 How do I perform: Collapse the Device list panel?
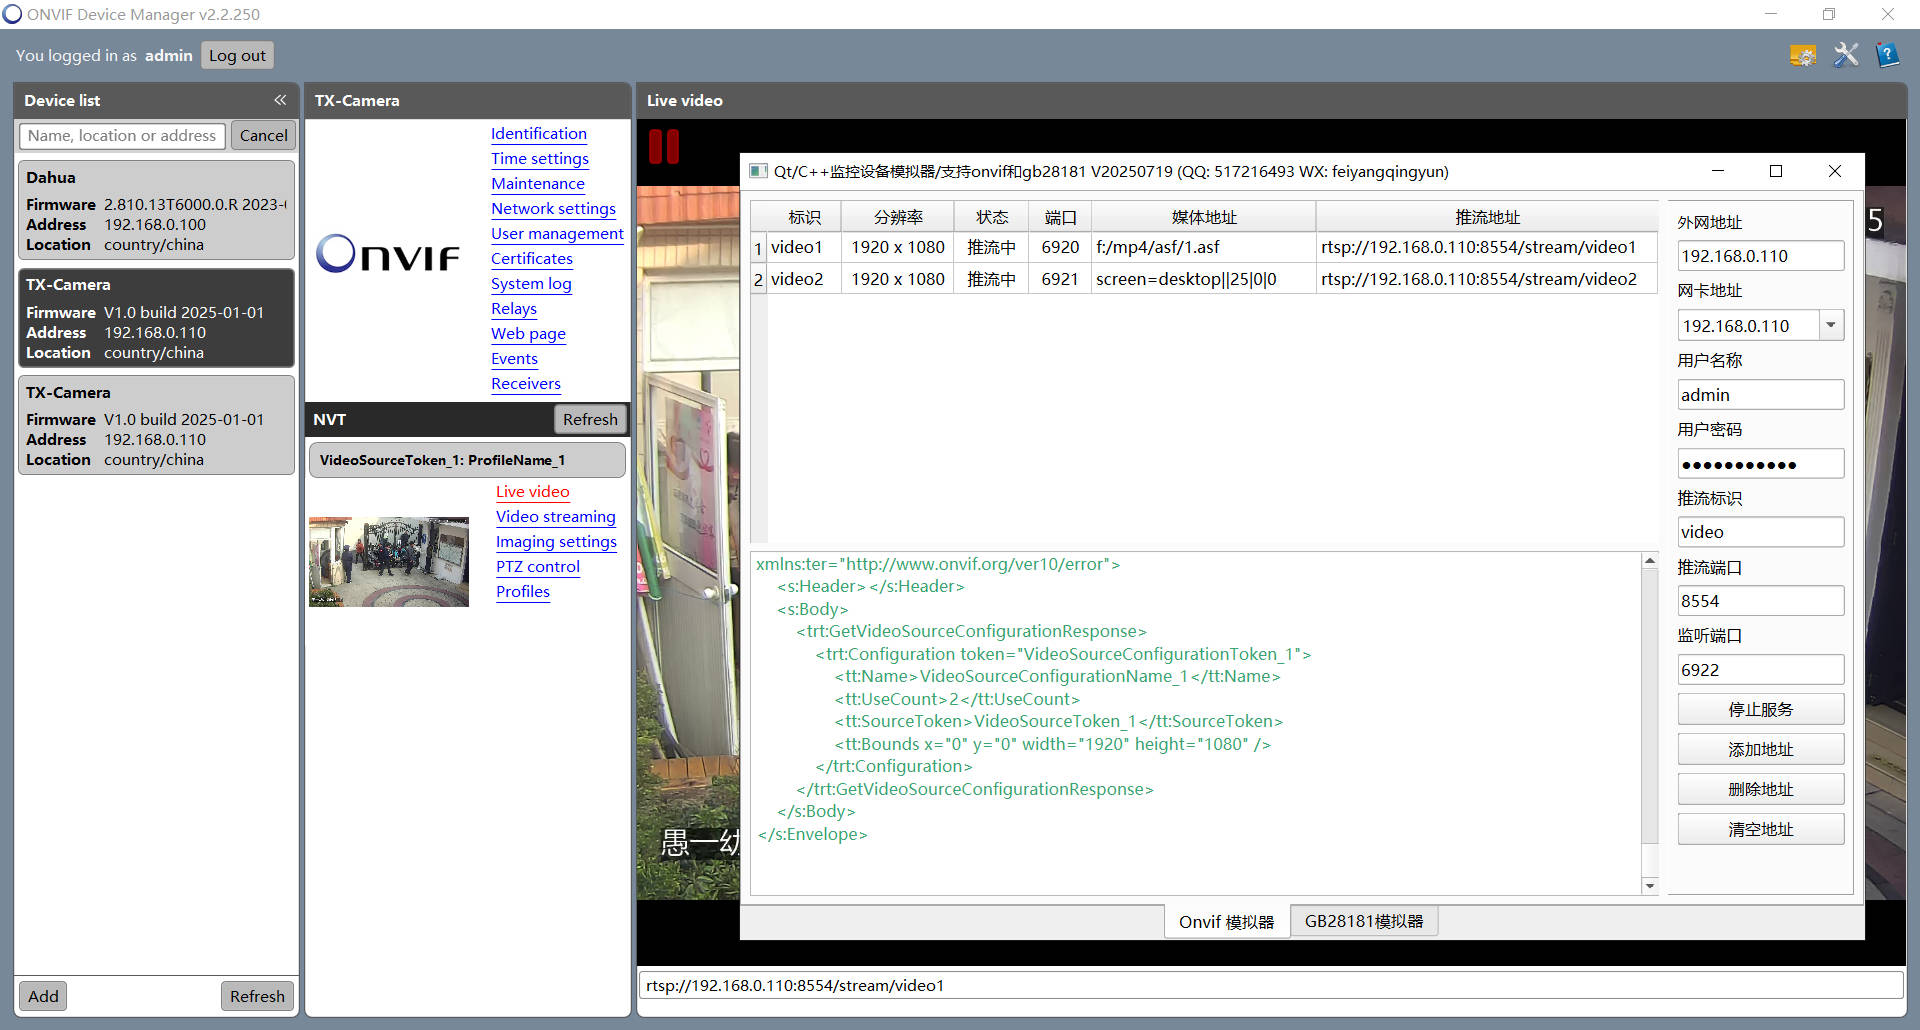(x=280, y=99)
